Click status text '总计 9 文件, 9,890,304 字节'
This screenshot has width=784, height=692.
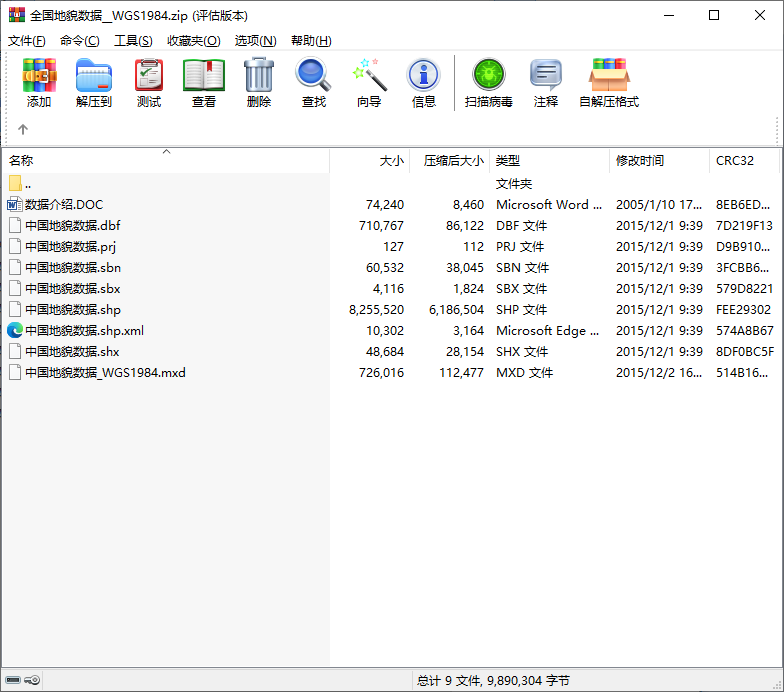click(493, 680)
